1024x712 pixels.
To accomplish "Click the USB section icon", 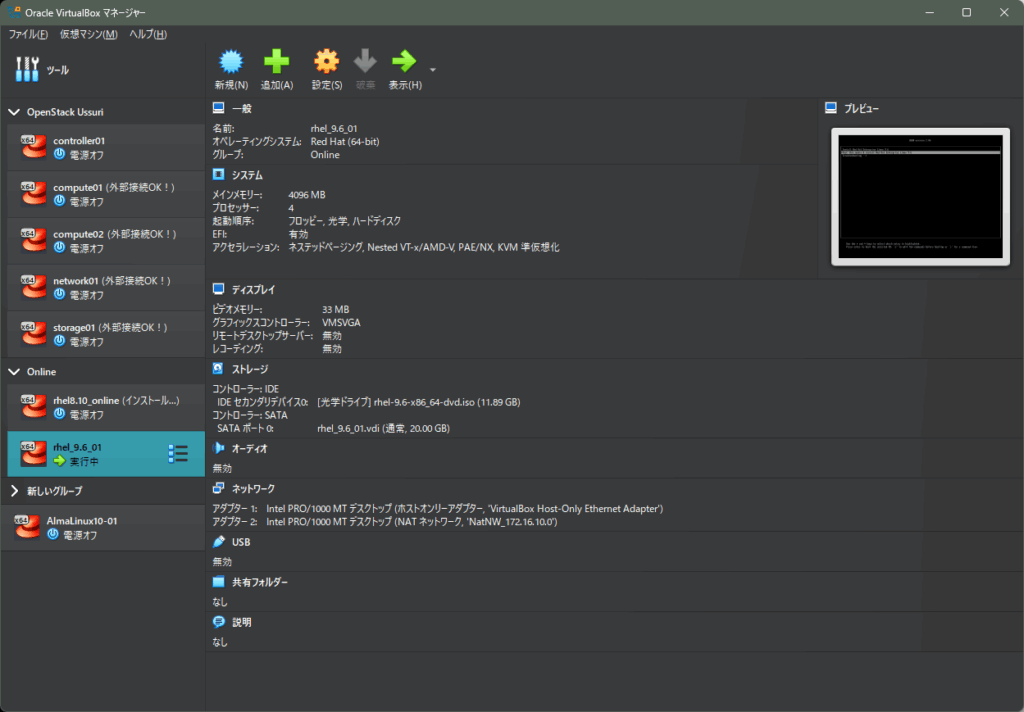I will pyautogui.click(x=218, y=542).
